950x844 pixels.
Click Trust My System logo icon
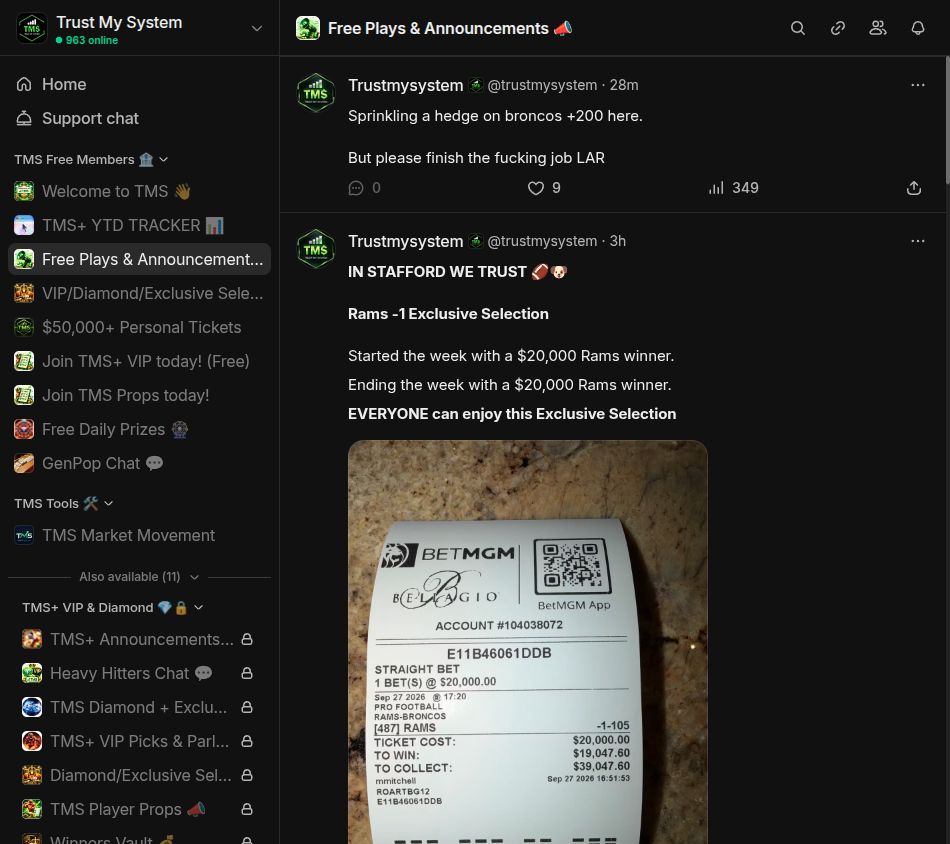coord(32,28)
